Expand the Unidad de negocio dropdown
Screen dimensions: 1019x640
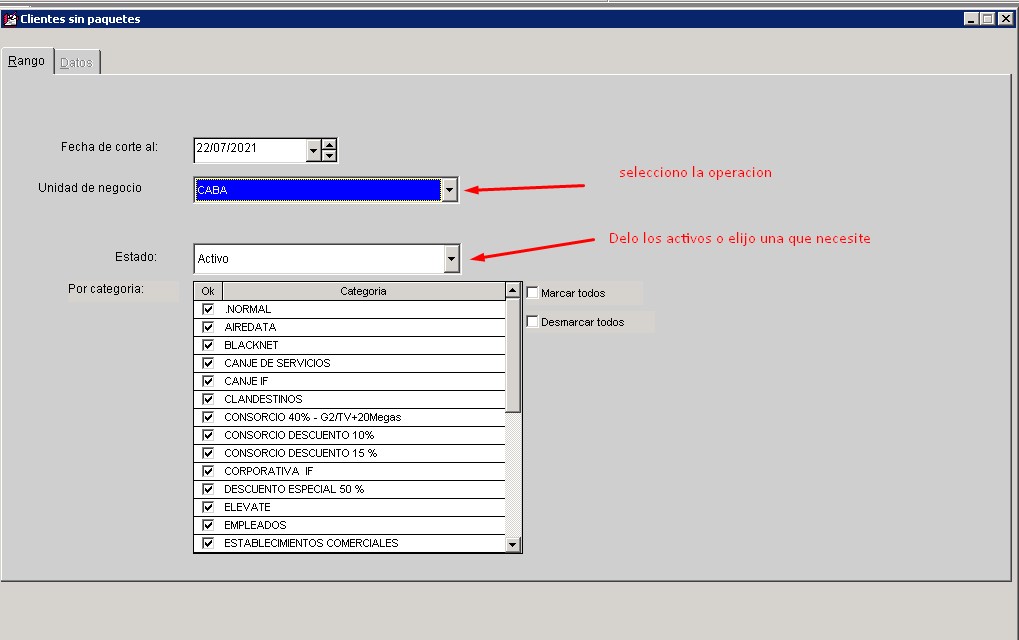coord(450,190)
